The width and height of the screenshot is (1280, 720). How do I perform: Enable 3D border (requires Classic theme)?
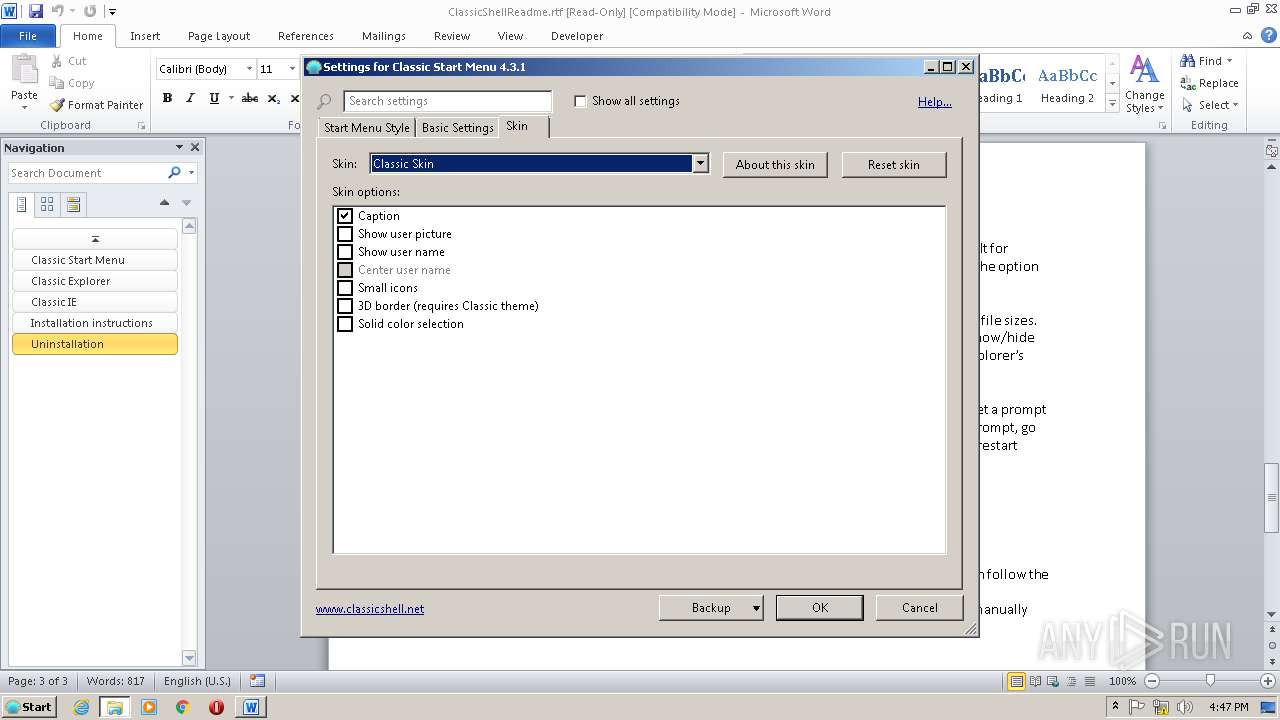tap(345, 306)
